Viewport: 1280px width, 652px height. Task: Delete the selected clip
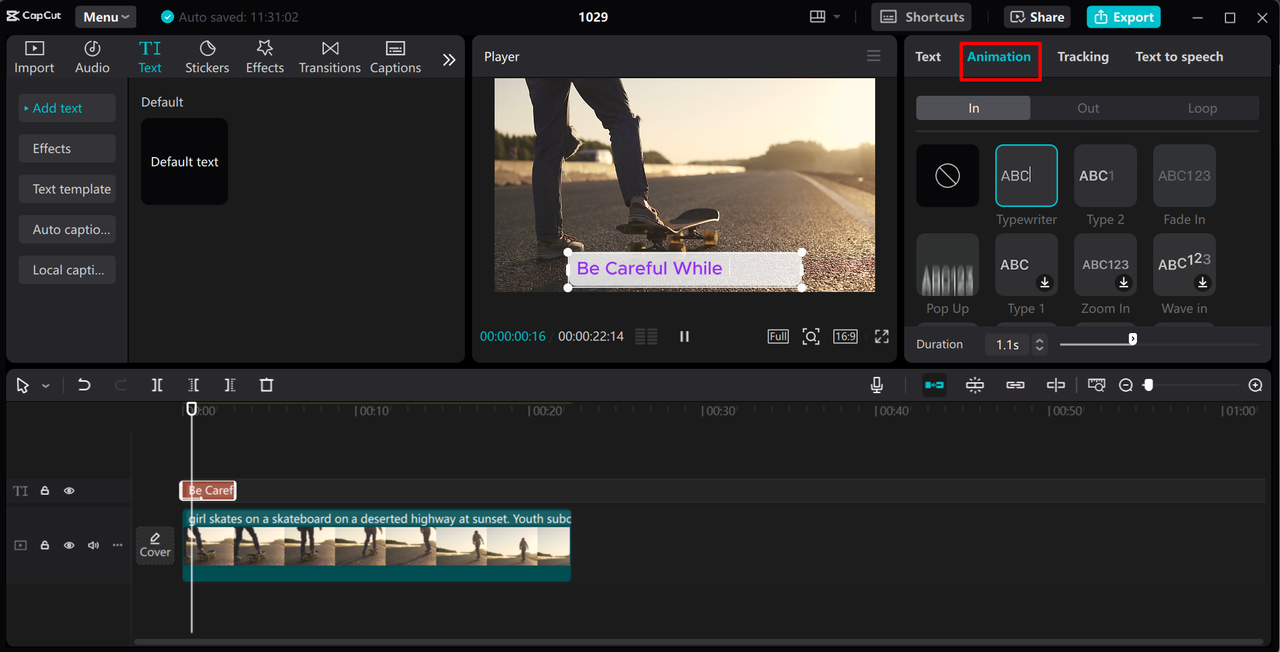pos(266,385)
